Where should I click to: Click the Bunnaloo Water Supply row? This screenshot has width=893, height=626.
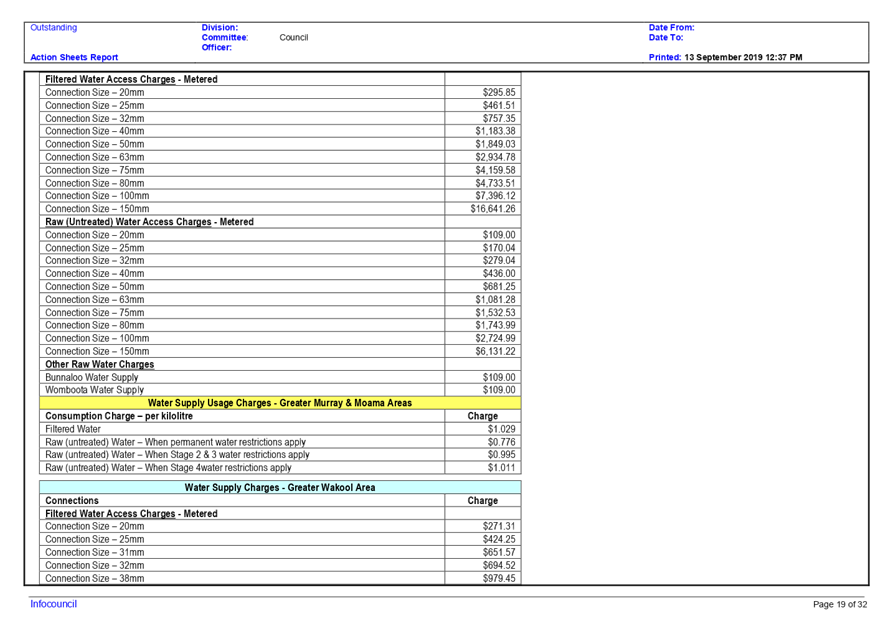280,377
